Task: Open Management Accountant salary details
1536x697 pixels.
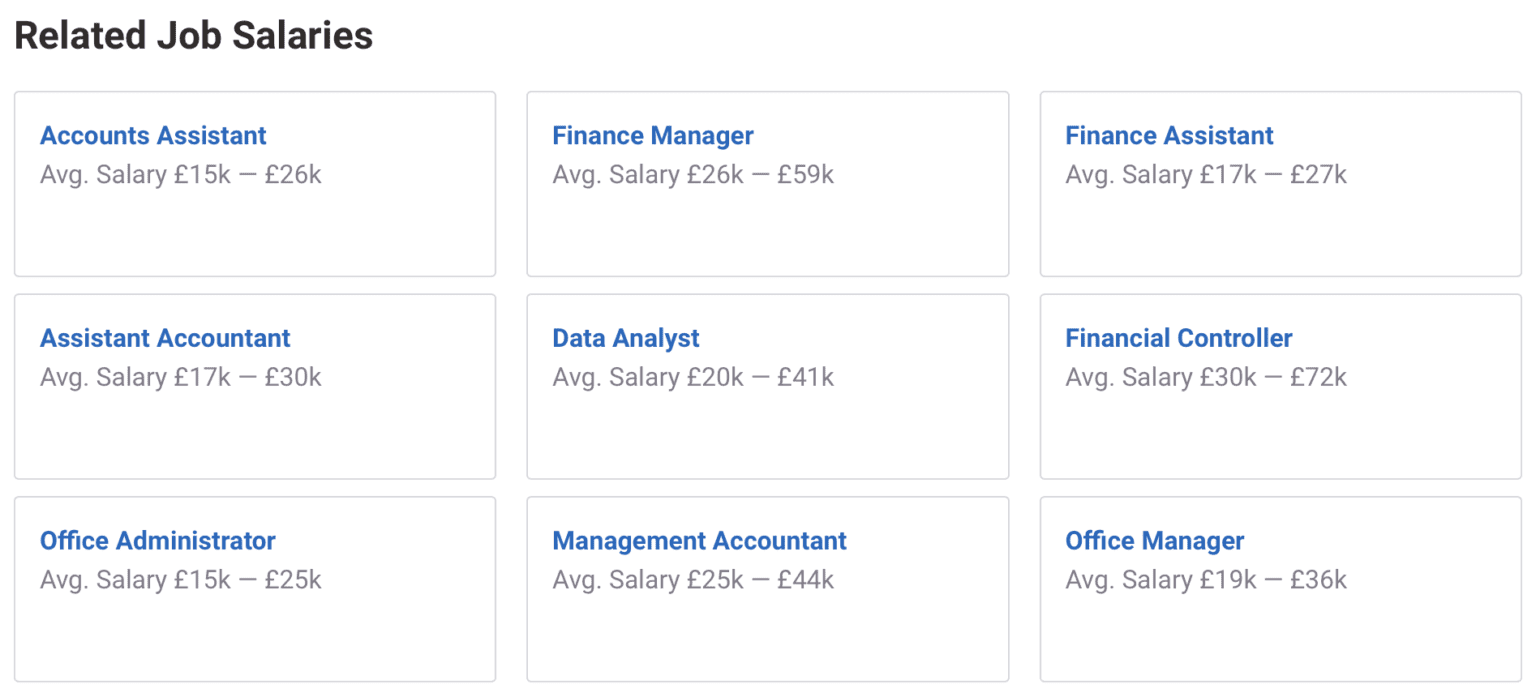Action: point(699,541)
